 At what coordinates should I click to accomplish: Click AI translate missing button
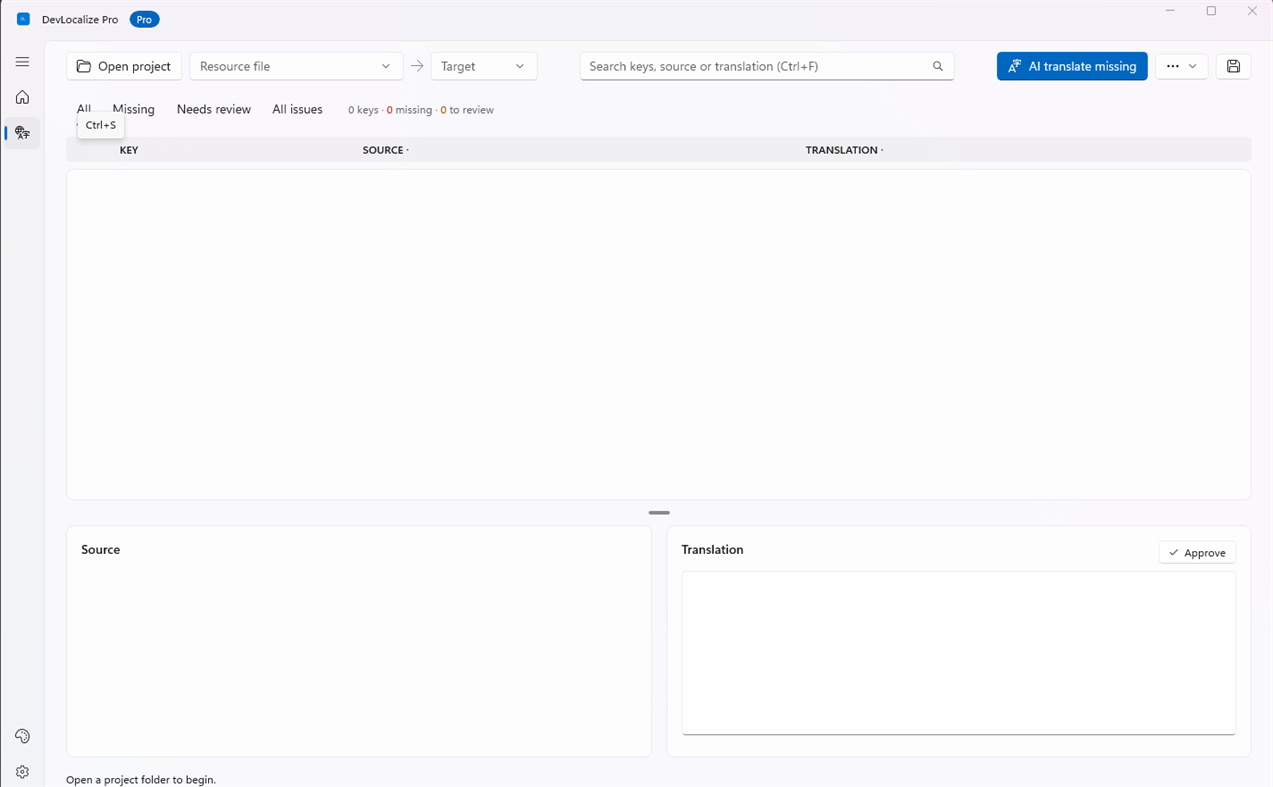click(1072, 66)
